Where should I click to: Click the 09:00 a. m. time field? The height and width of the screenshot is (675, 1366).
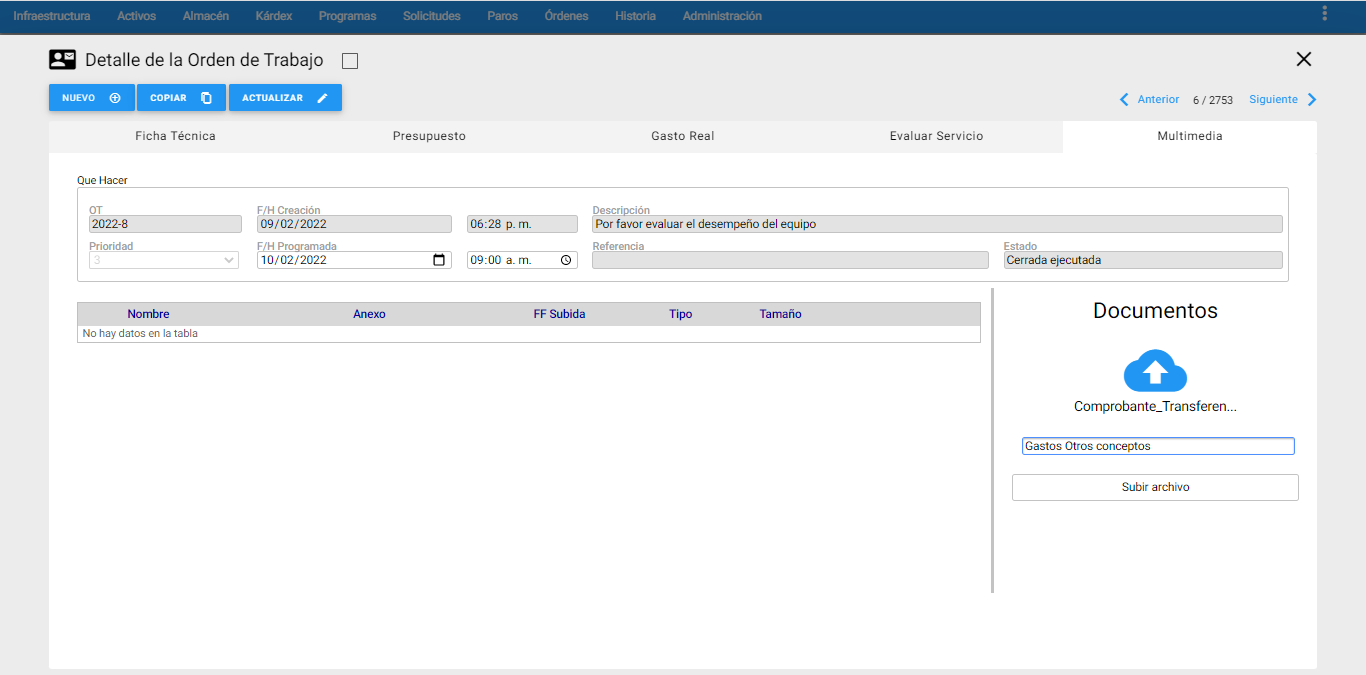tap(522, 260)
